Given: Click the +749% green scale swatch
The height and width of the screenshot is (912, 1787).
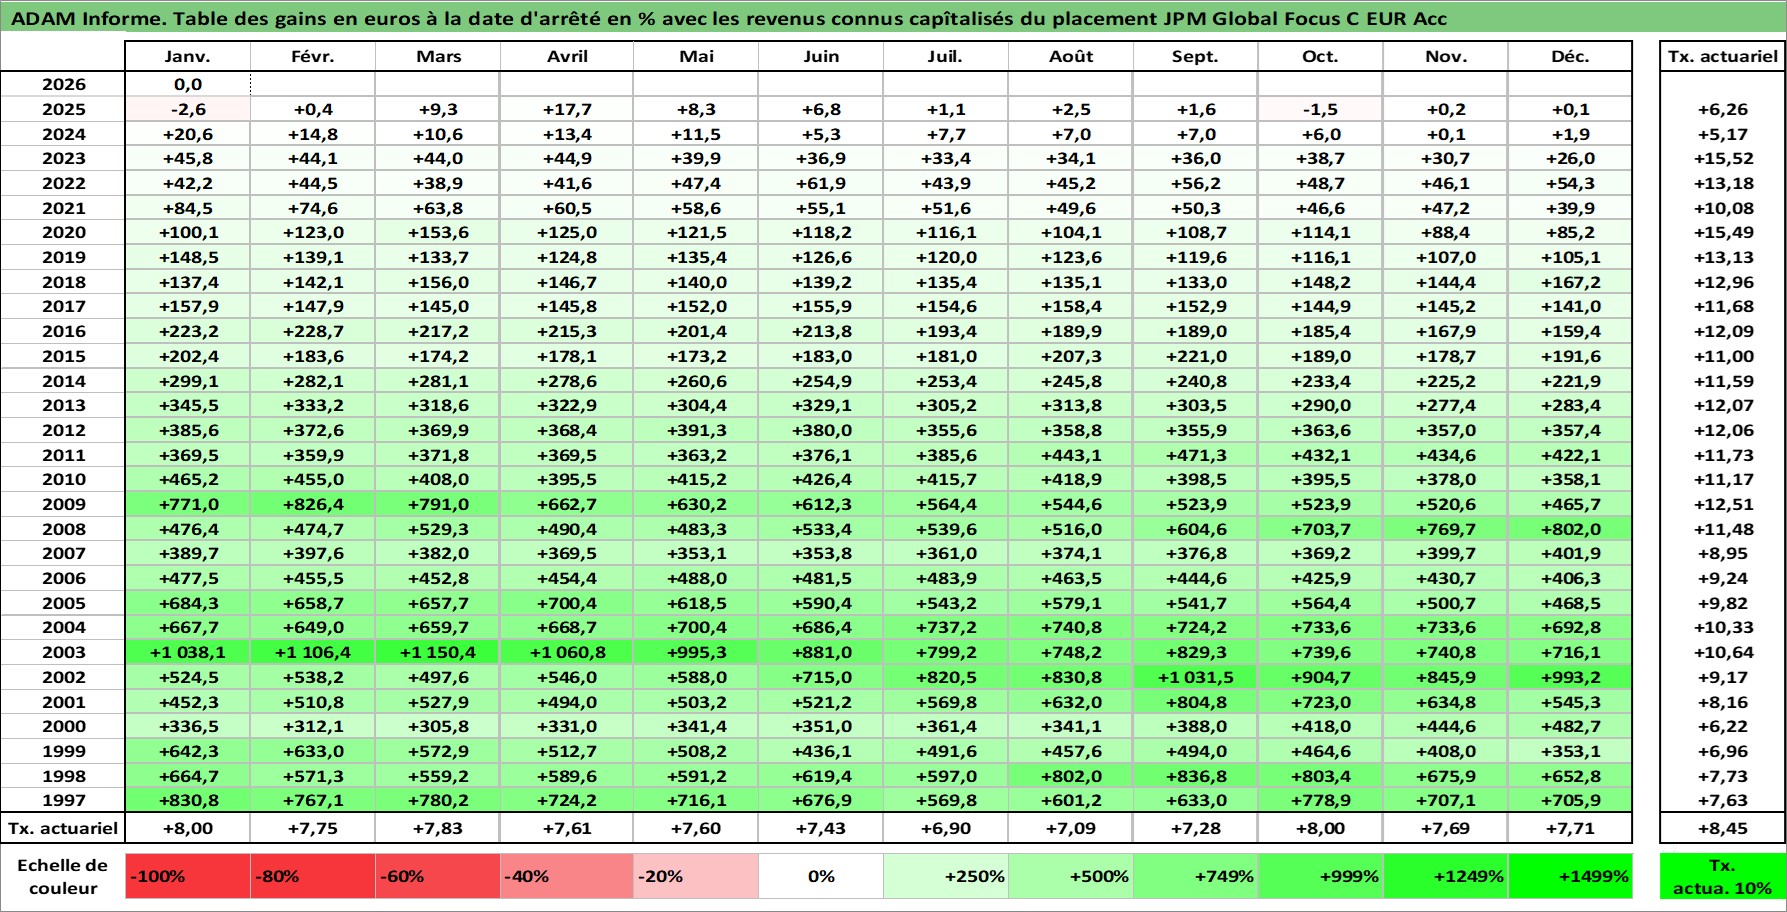Looking at the screenshot, I should click(1196, 876).
